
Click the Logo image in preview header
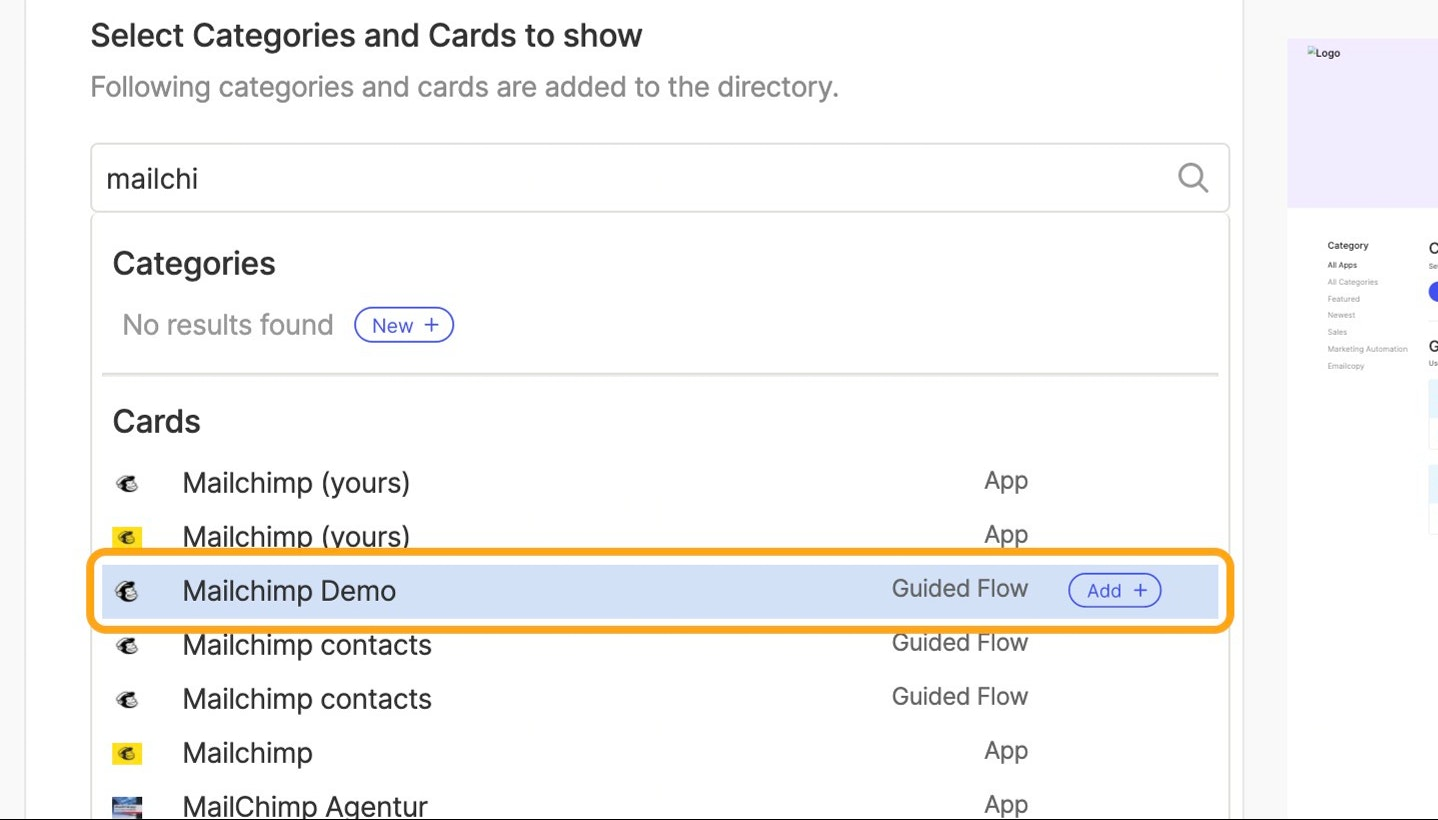click(1323, 53)
